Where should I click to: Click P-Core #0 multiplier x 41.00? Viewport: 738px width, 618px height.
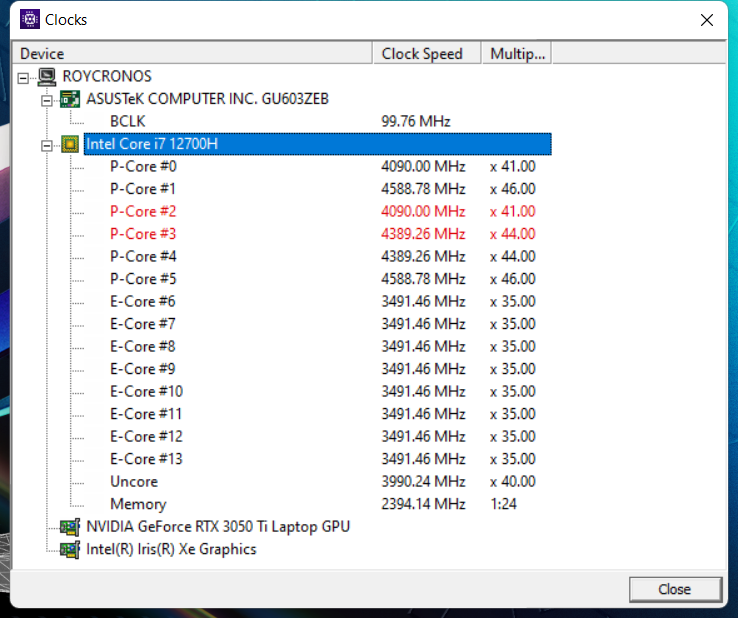(513, 166)
